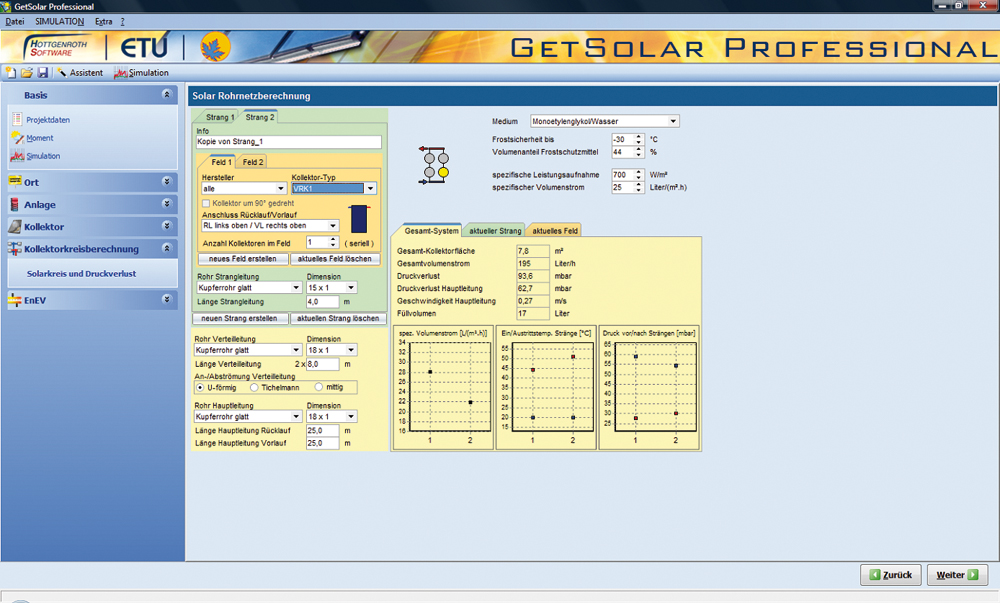Go back with the Zurück button
The width and height of the screenshot is (1000, 603).
pos(891,575)
